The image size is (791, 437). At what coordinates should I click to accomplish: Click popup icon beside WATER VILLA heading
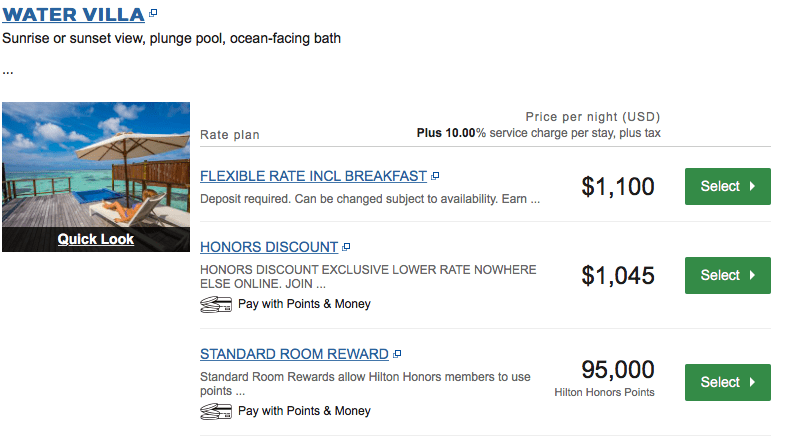tap(153, 13)
